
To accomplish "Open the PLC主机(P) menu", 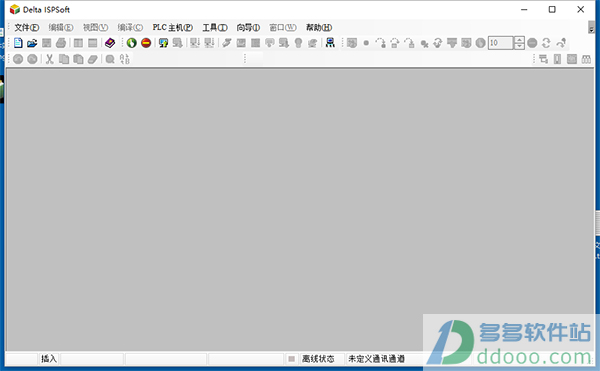I will pos(173,28).
